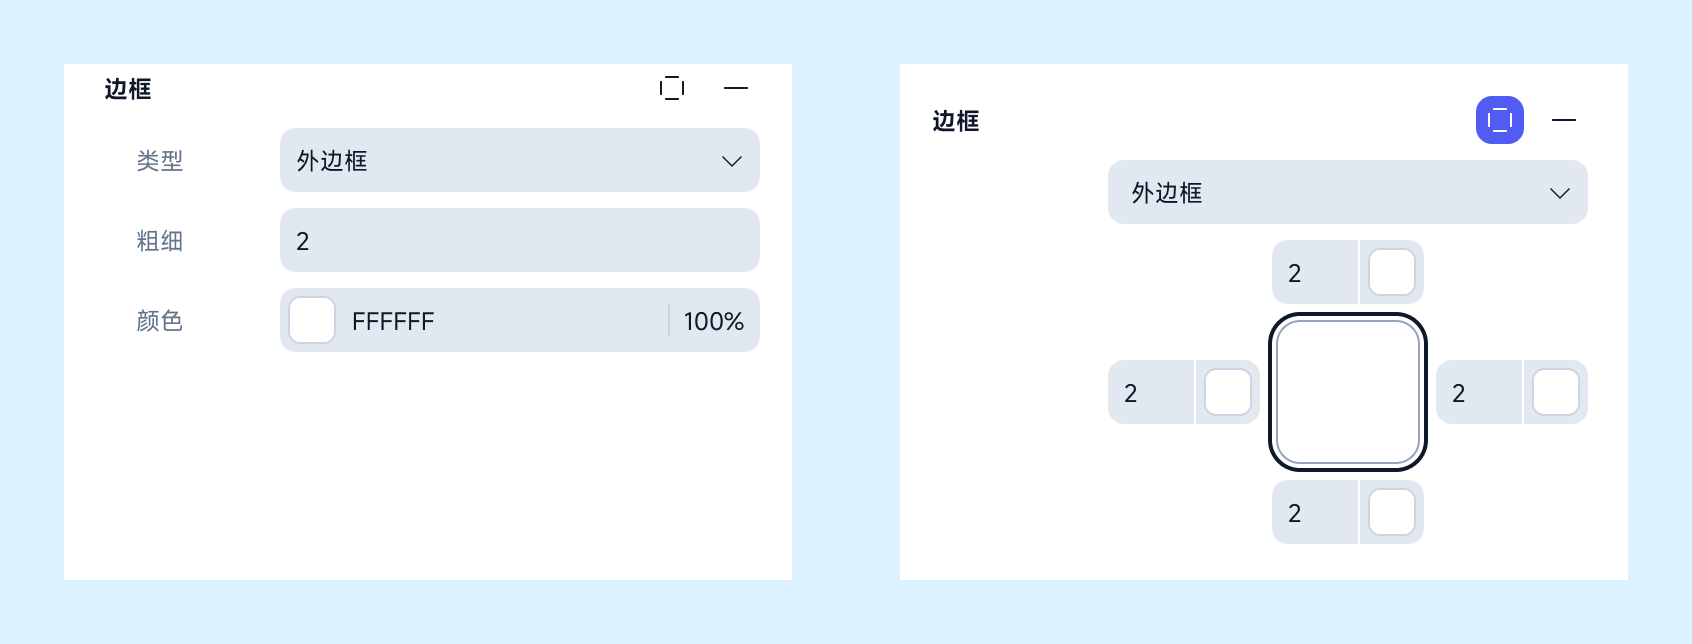This screenshot has width=1692, height=644.
Task: Click the white color swatch beside FFFFFF
Action: point(312,320)
